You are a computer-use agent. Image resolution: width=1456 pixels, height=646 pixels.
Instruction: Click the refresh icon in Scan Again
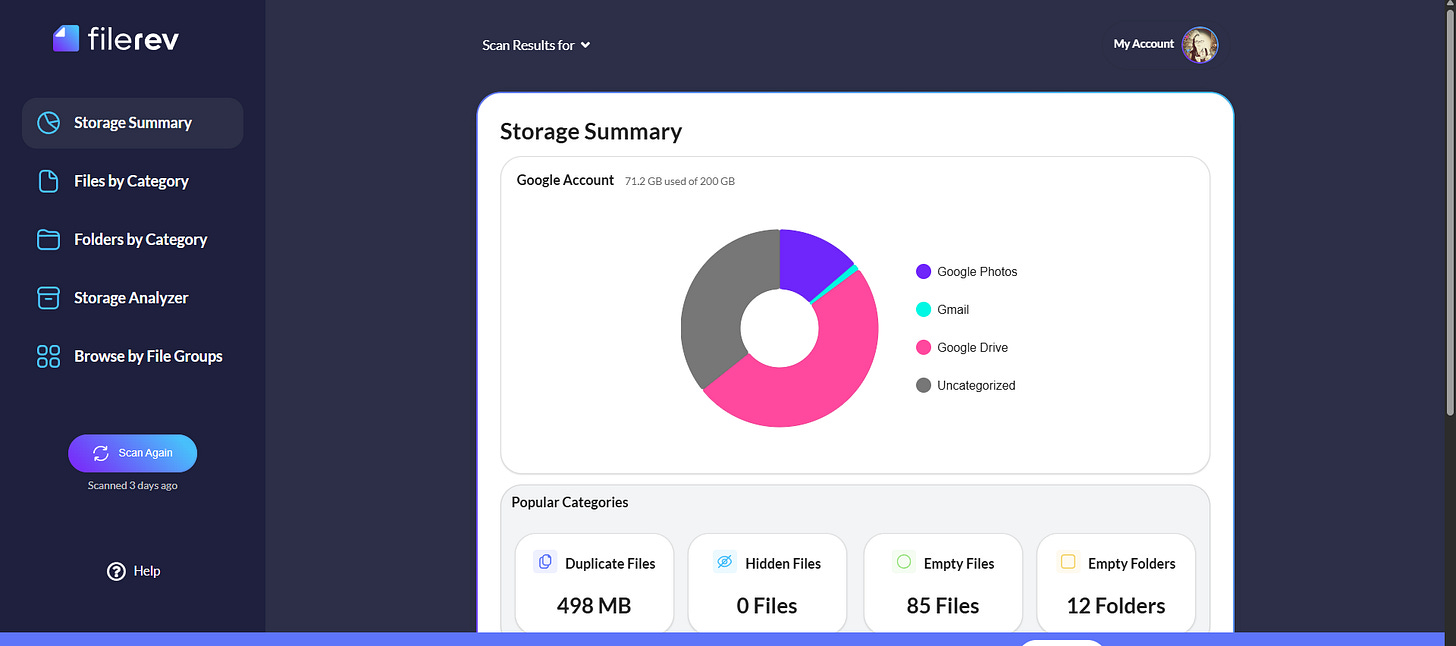(101, 453)
